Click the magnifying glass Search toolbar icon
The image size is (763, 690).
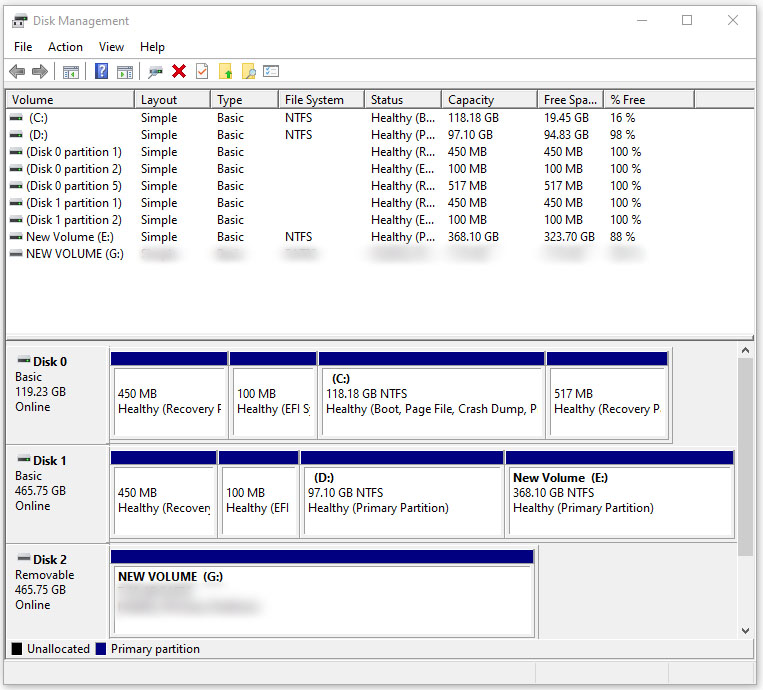[249, 71]
